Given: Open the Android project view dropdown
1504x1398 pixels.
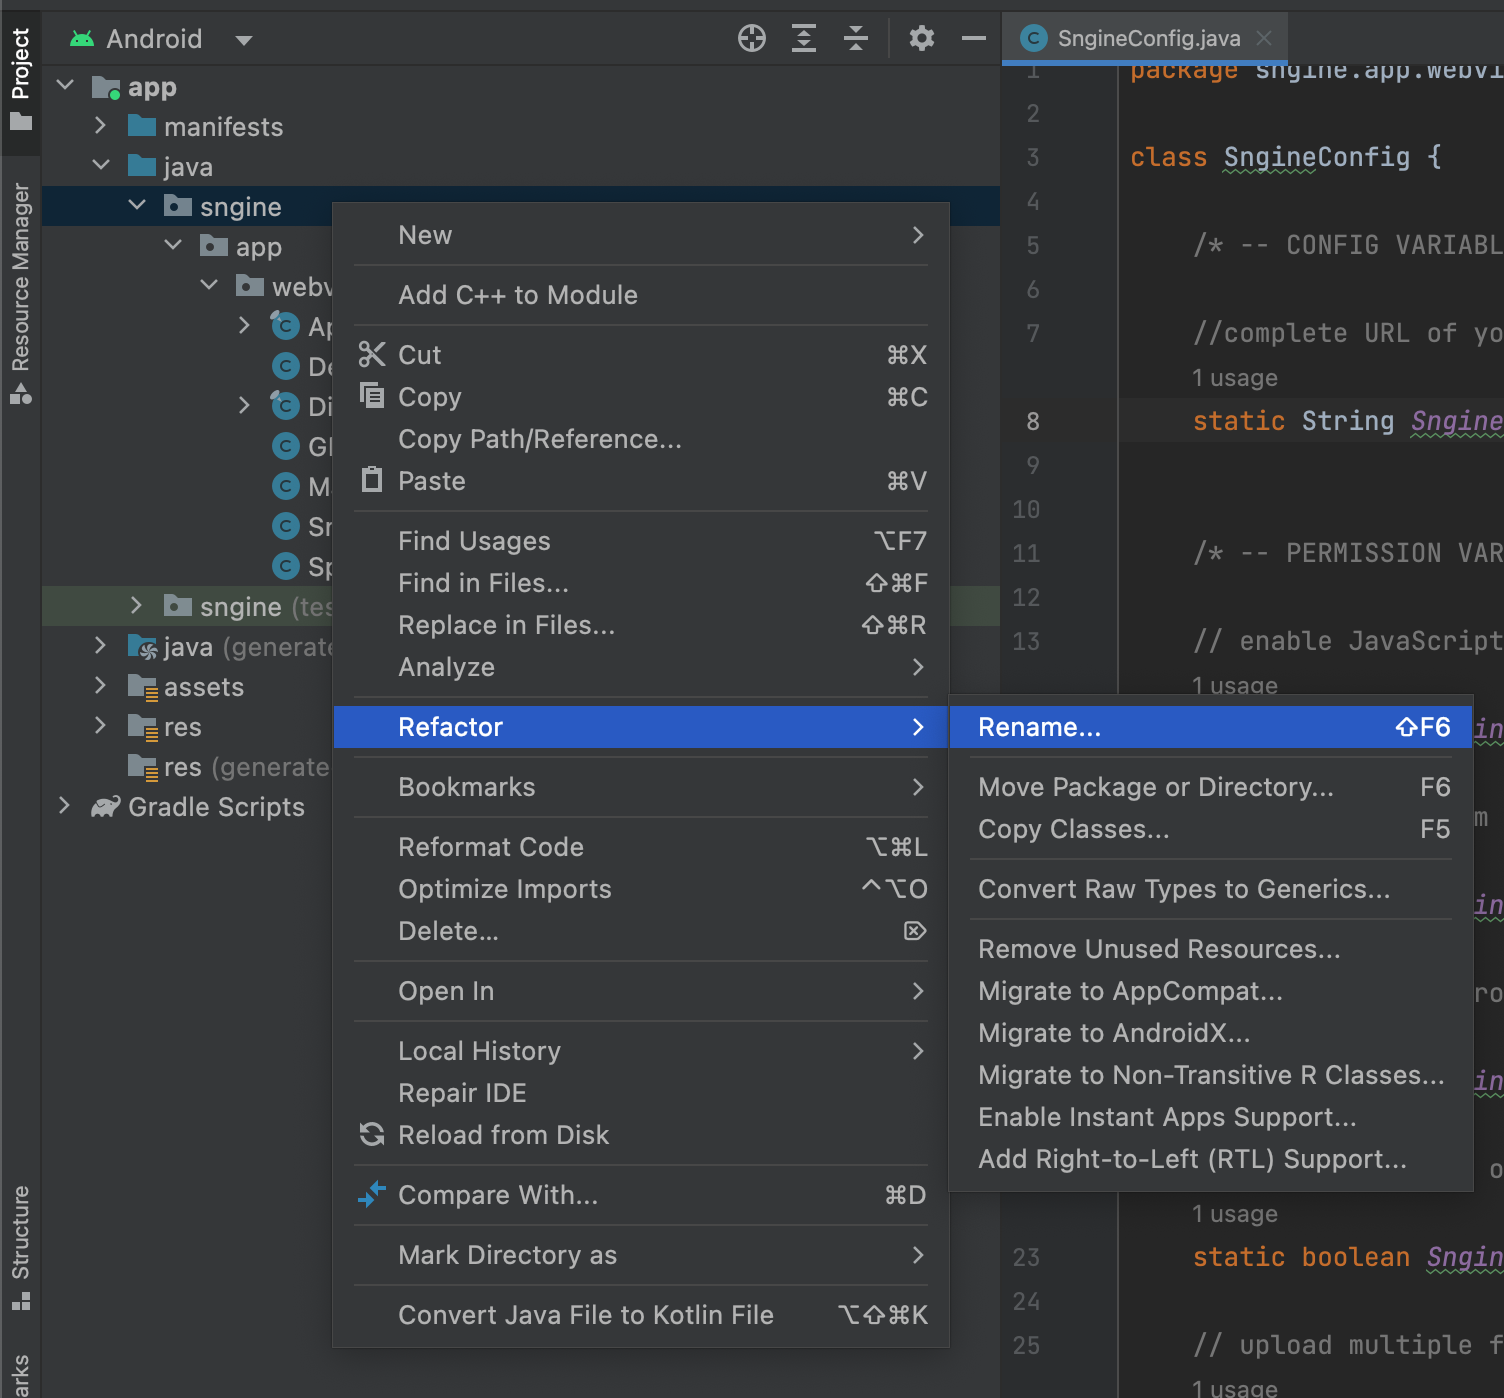Looking at the screenshot, I should pyautogui.click(x=243, y=40).
